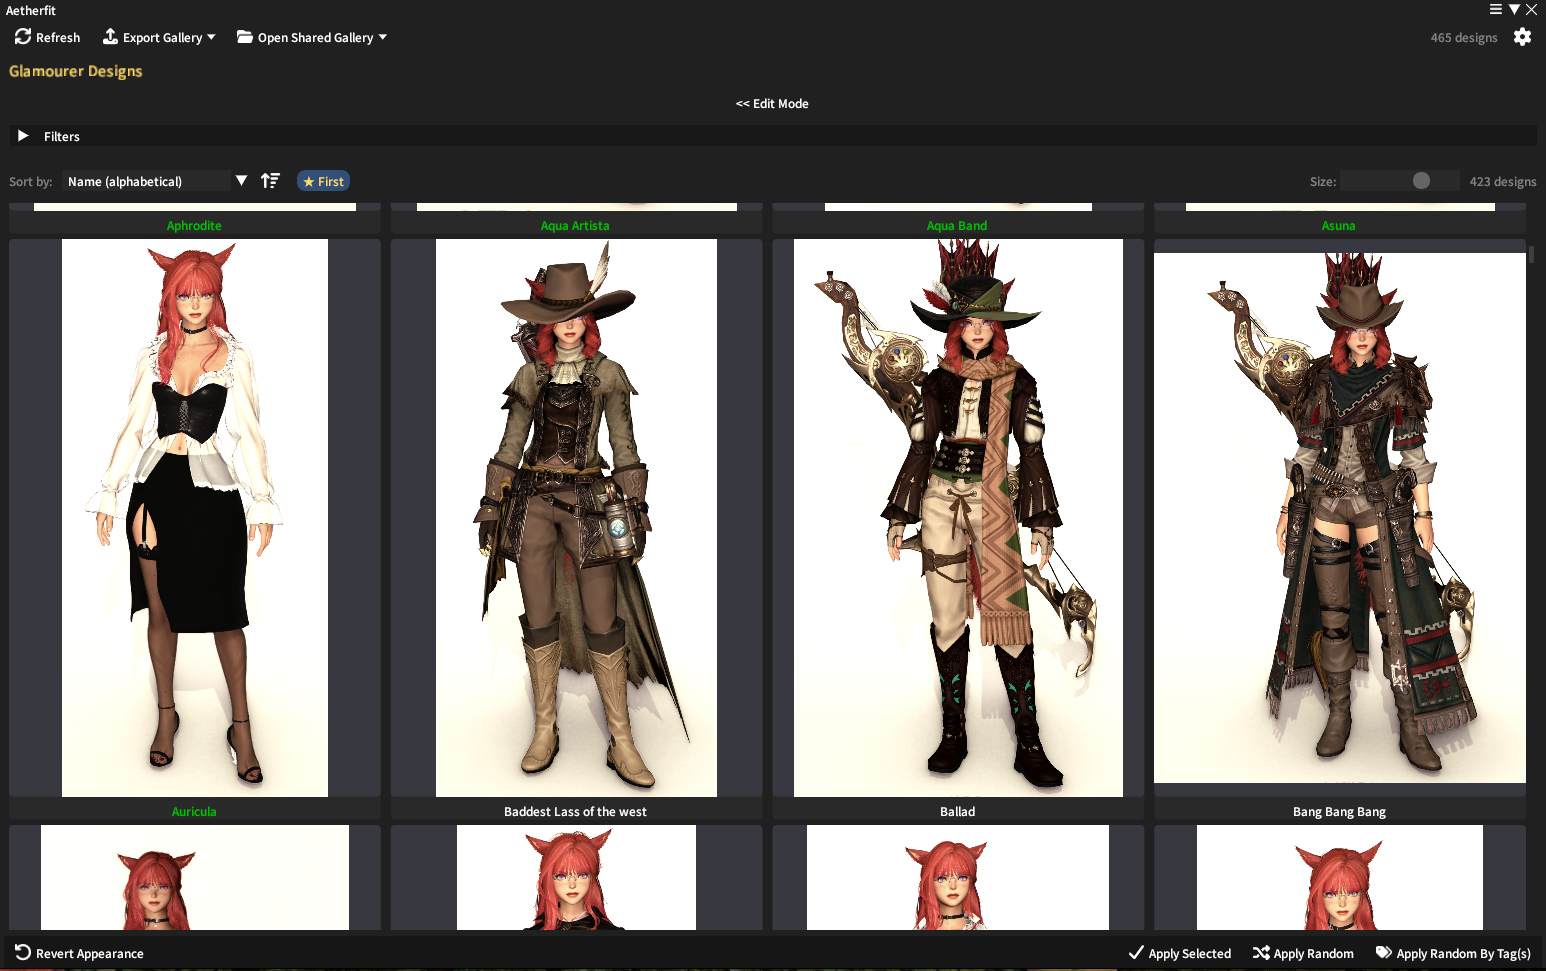Click the Apply Selected checkmark icon

pos(1136,953)
